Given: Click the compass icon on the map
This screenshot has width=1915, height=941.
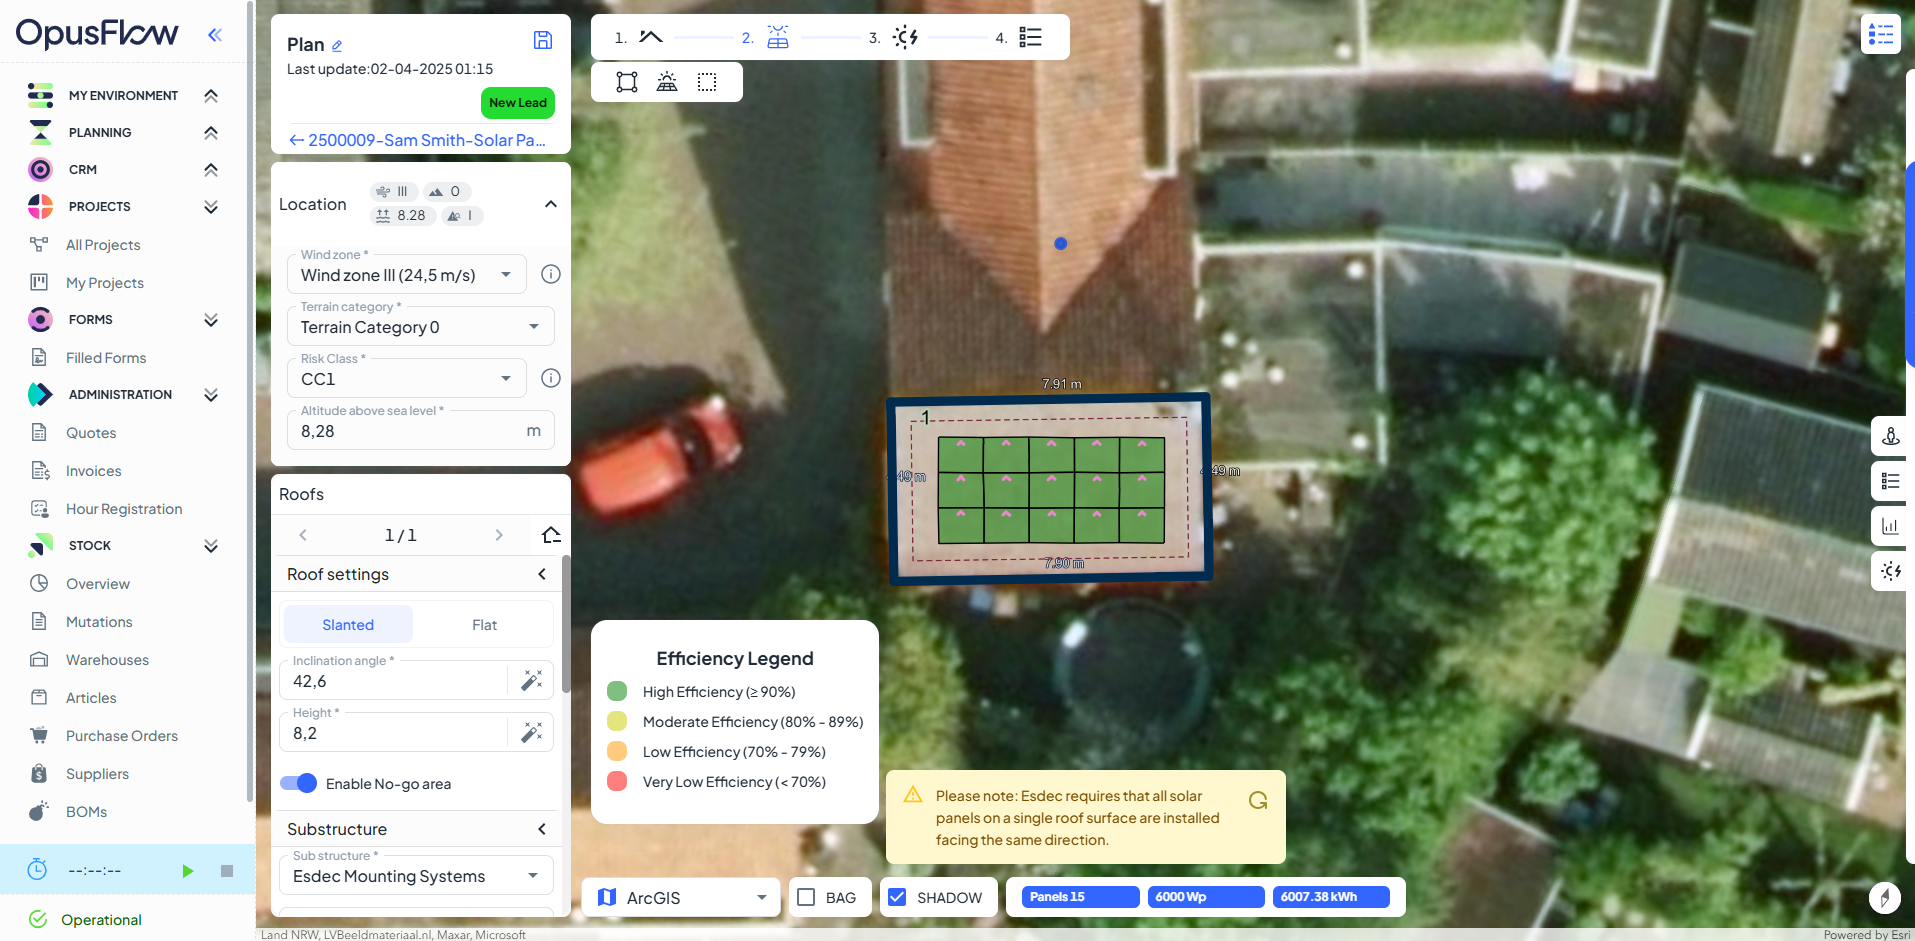Looking at the screenshot, I should [1884, 897].
